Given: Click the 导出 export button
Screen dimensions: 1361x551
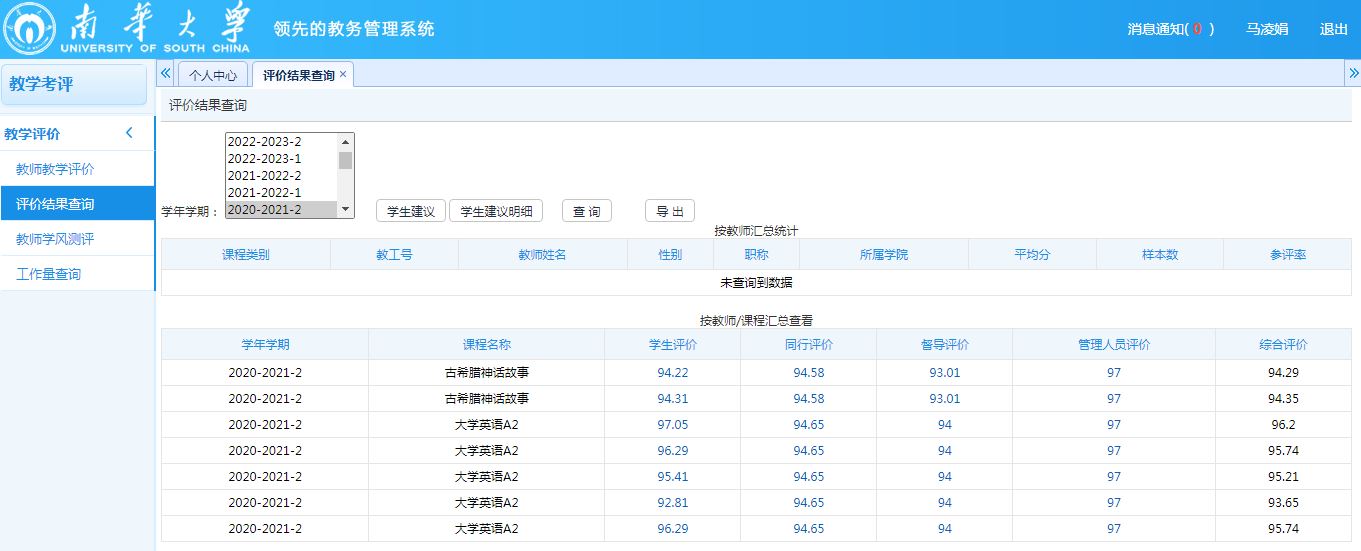Looking at the screenshot, I should pyautogui.click(x=669, y=211).
